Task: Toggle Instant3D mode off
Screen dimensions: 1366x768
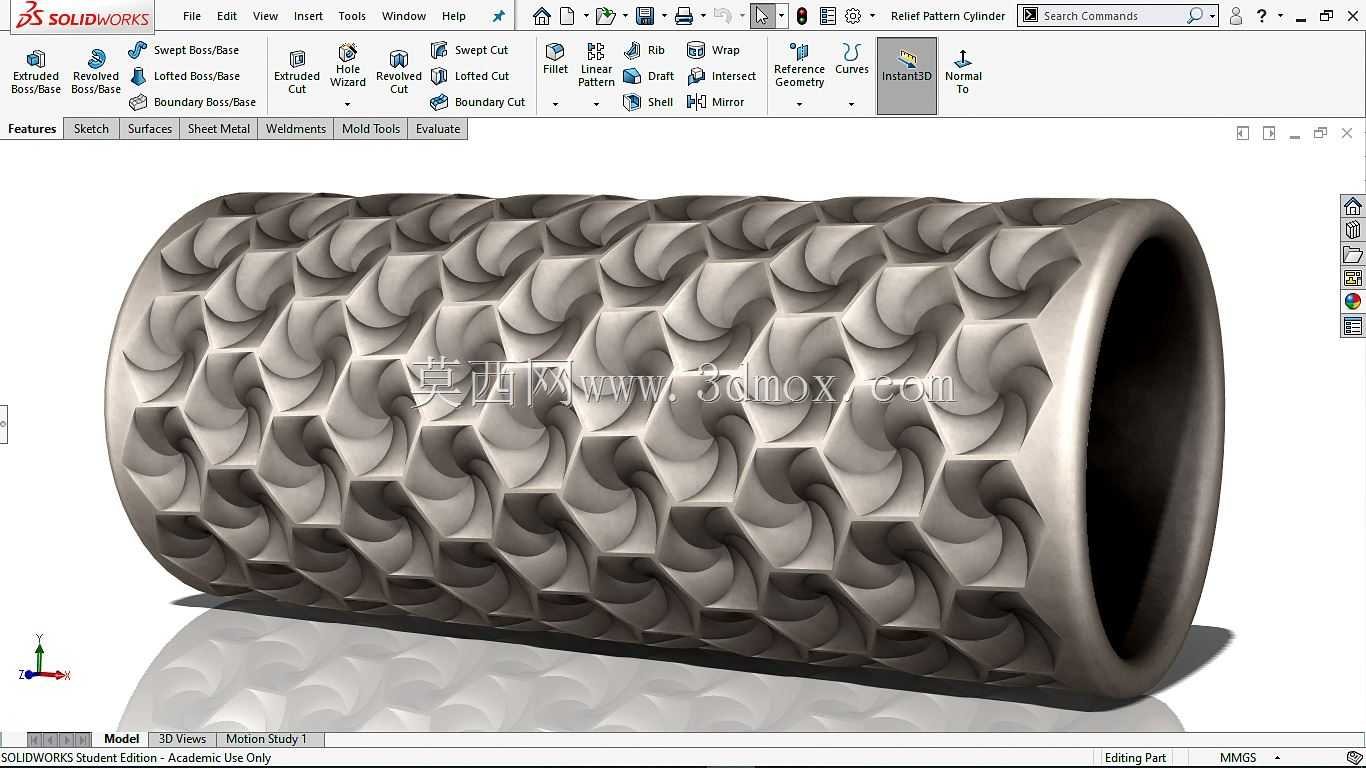Action: (x=907, y=76)
